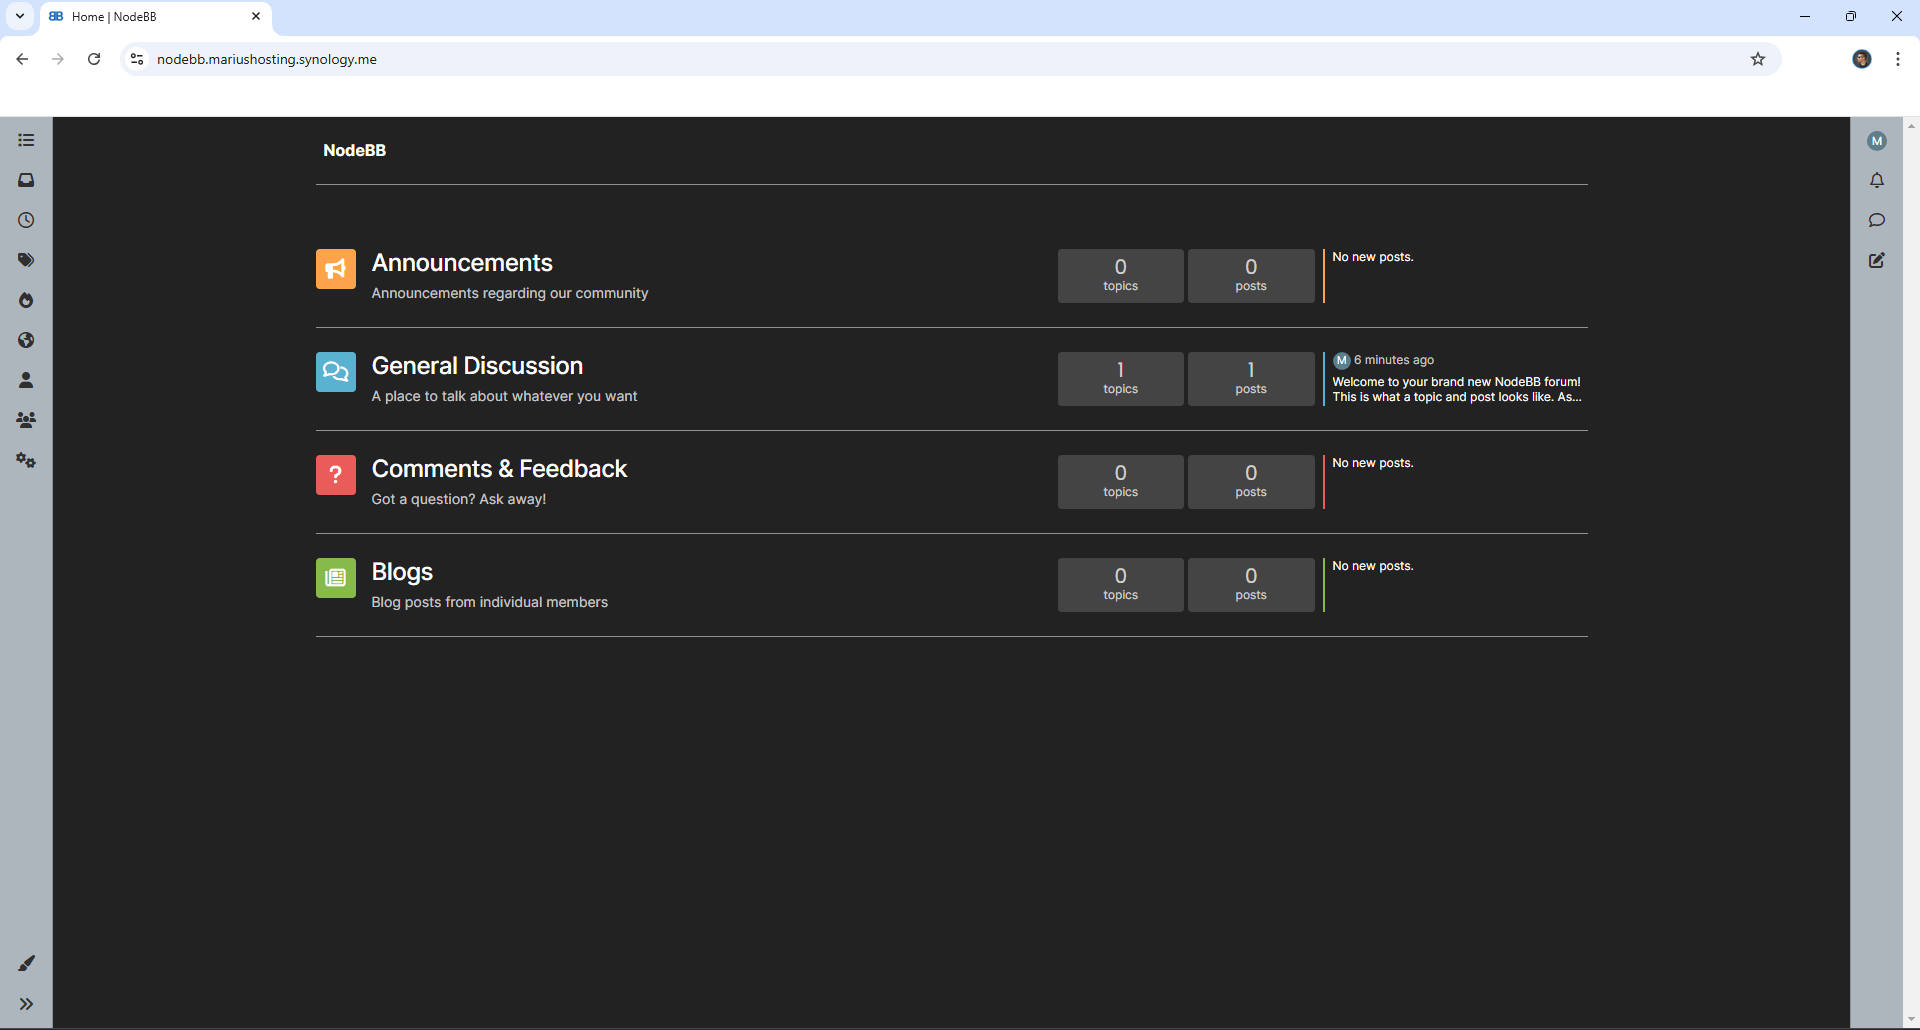Open the Comments & Feedback category link

(x=499, y=469)
